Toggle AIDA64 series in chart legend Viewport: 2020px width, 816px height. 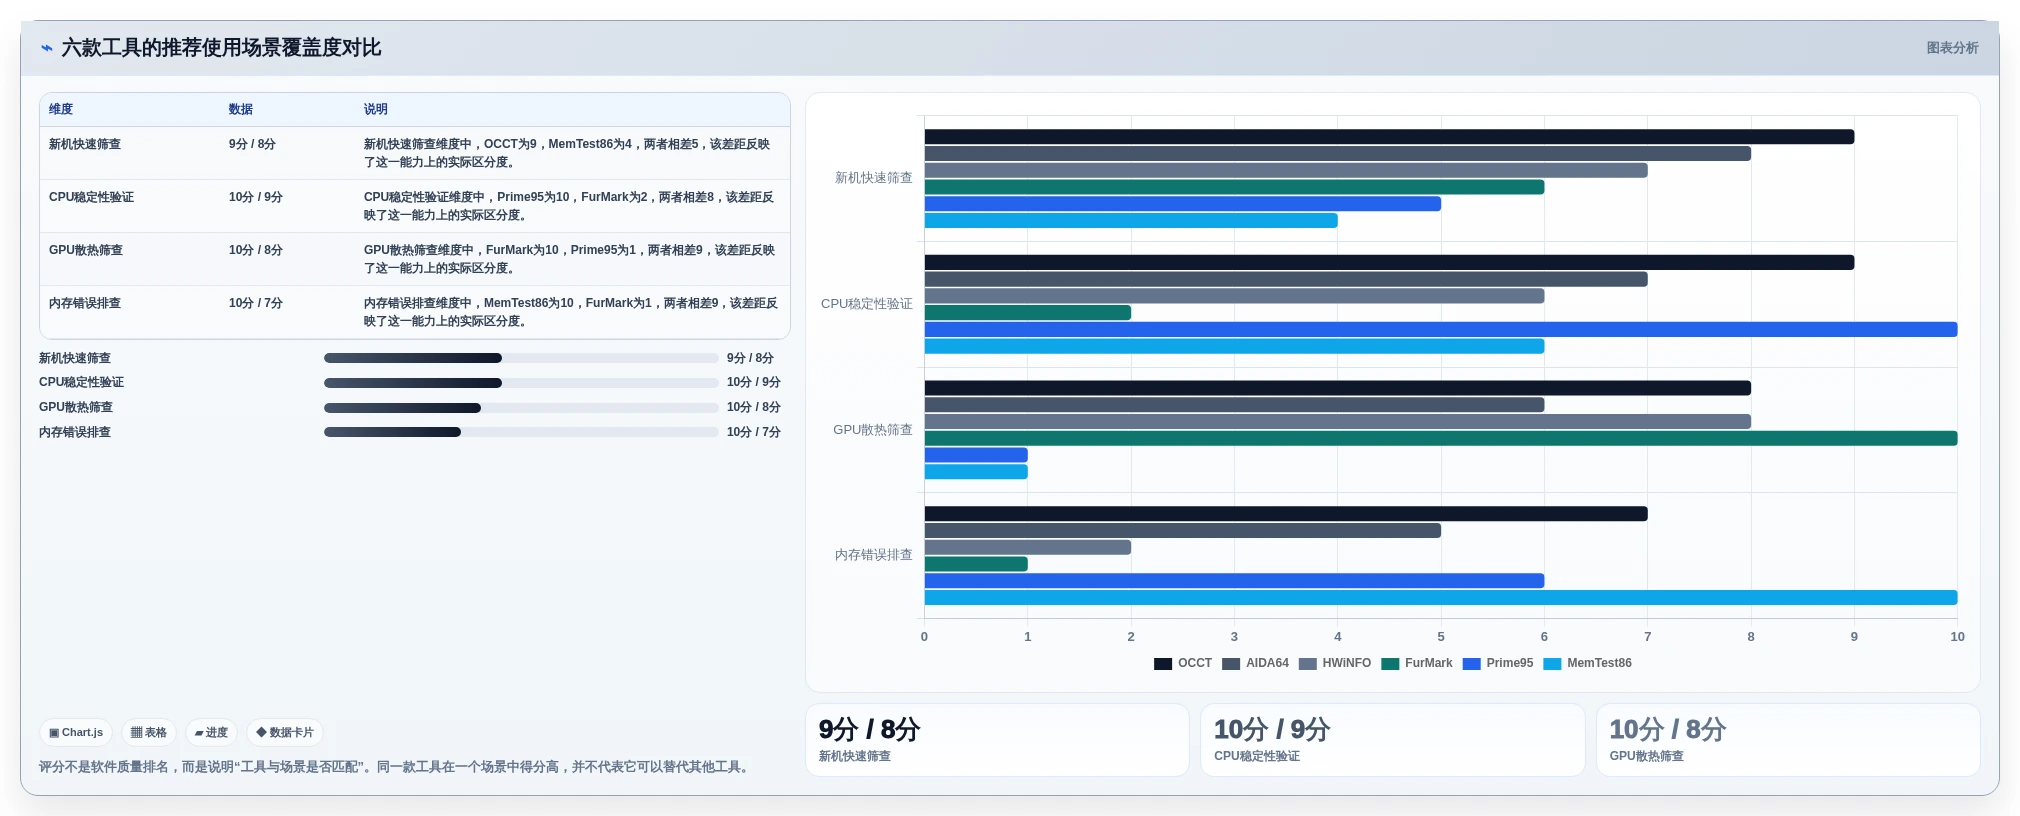pos(1255,663)
